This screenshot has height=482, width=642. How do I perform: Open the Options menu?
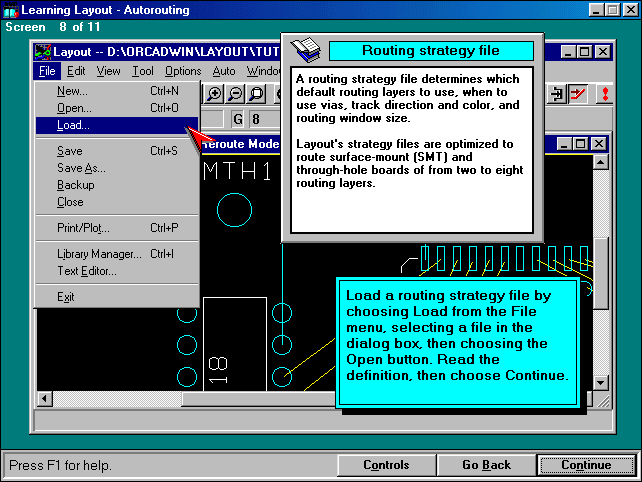pyautogui.click(x=183, y=71)
